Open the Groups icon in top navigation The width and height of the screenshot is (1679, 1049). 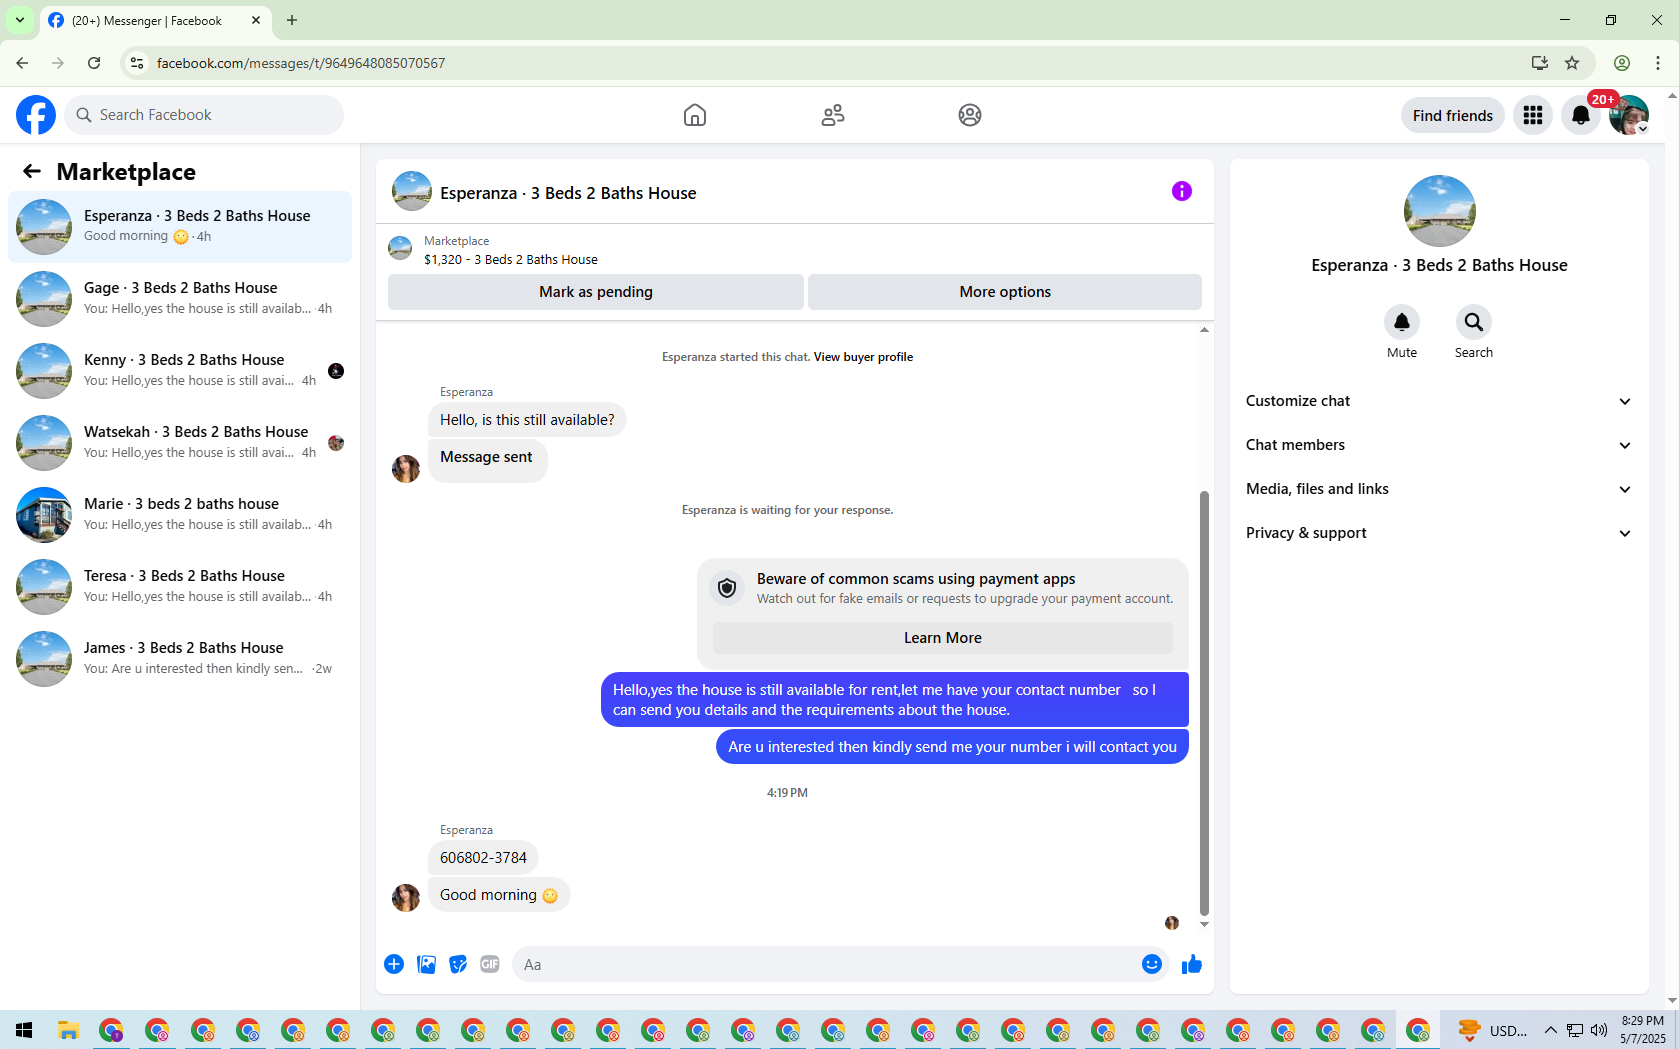[x=970, y=115]
